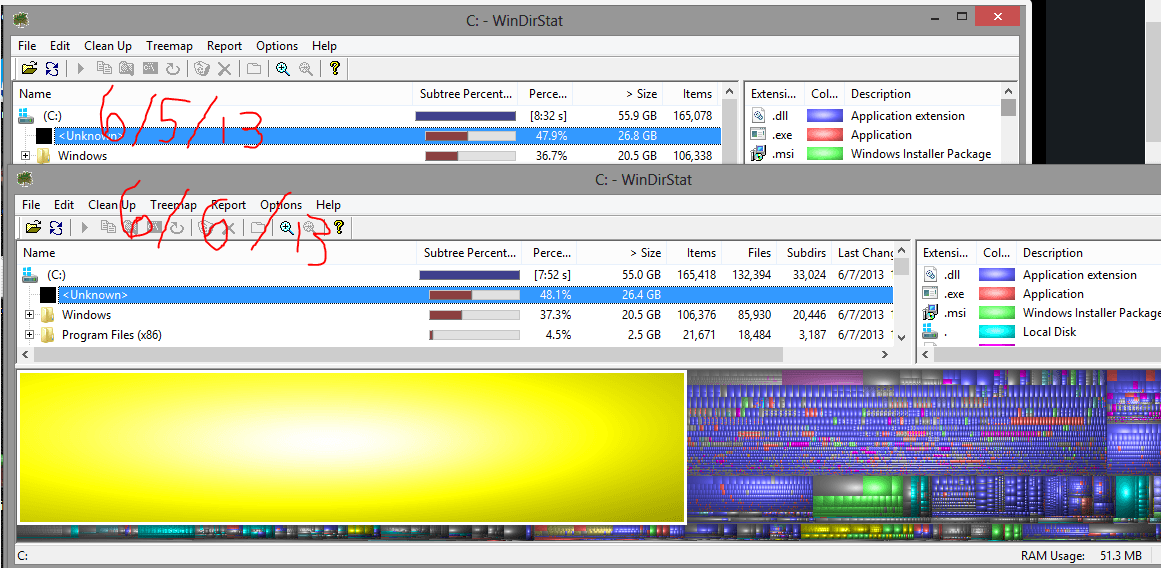Click cyan Local Disk color swatch

pos(997,332)
